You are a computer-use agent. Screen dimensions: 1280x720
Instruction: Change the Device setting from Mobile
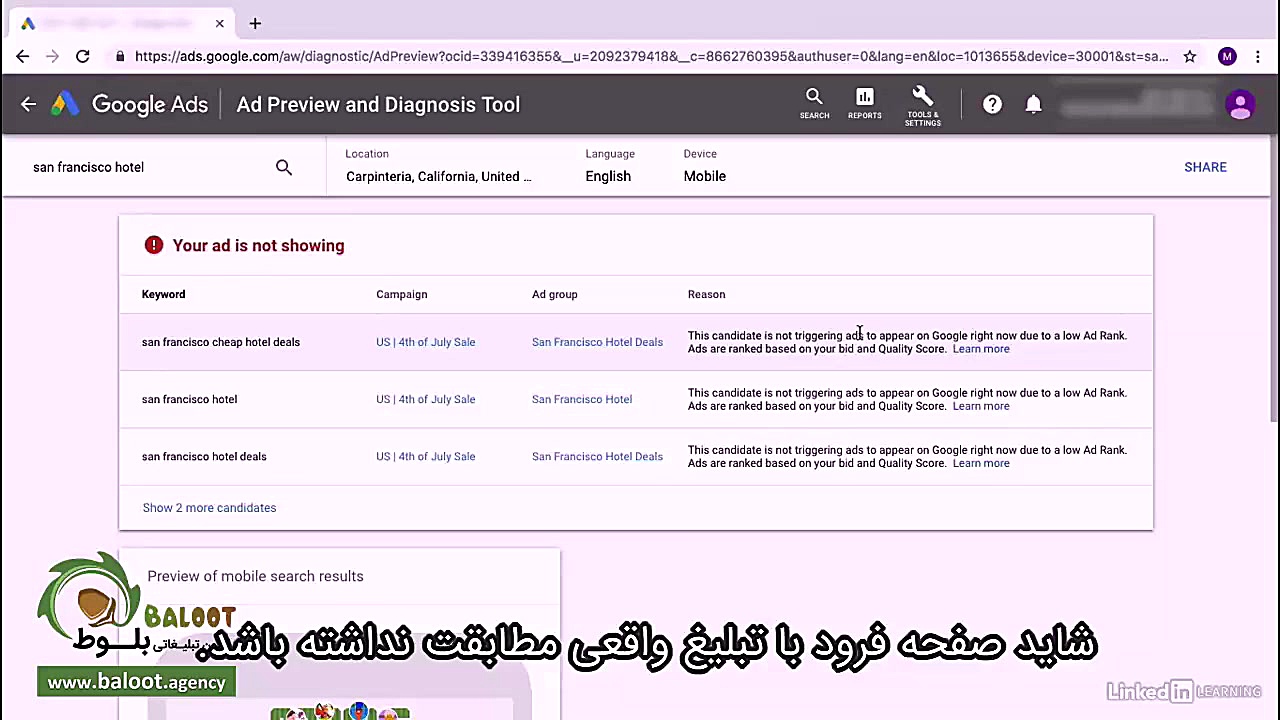[x=704, y=176]
